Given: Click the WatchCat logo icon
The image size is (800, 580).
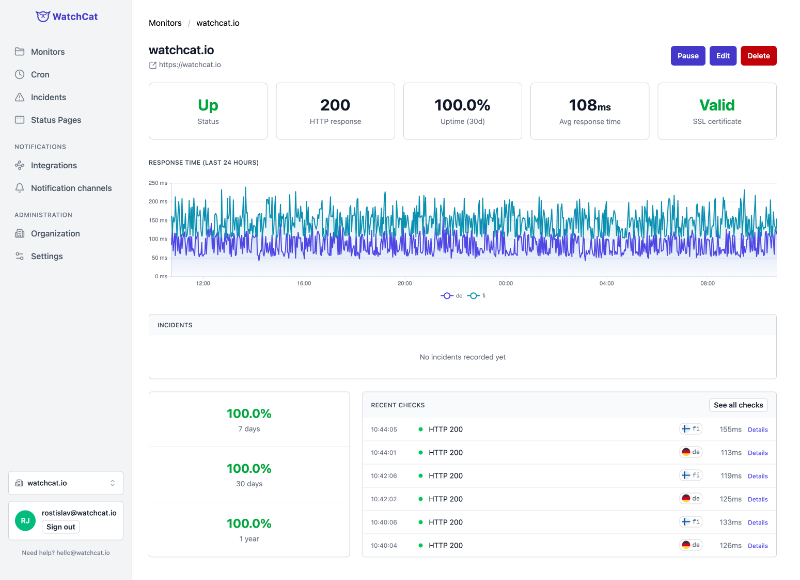Looking at the screenshot, I should pos(43,16).
